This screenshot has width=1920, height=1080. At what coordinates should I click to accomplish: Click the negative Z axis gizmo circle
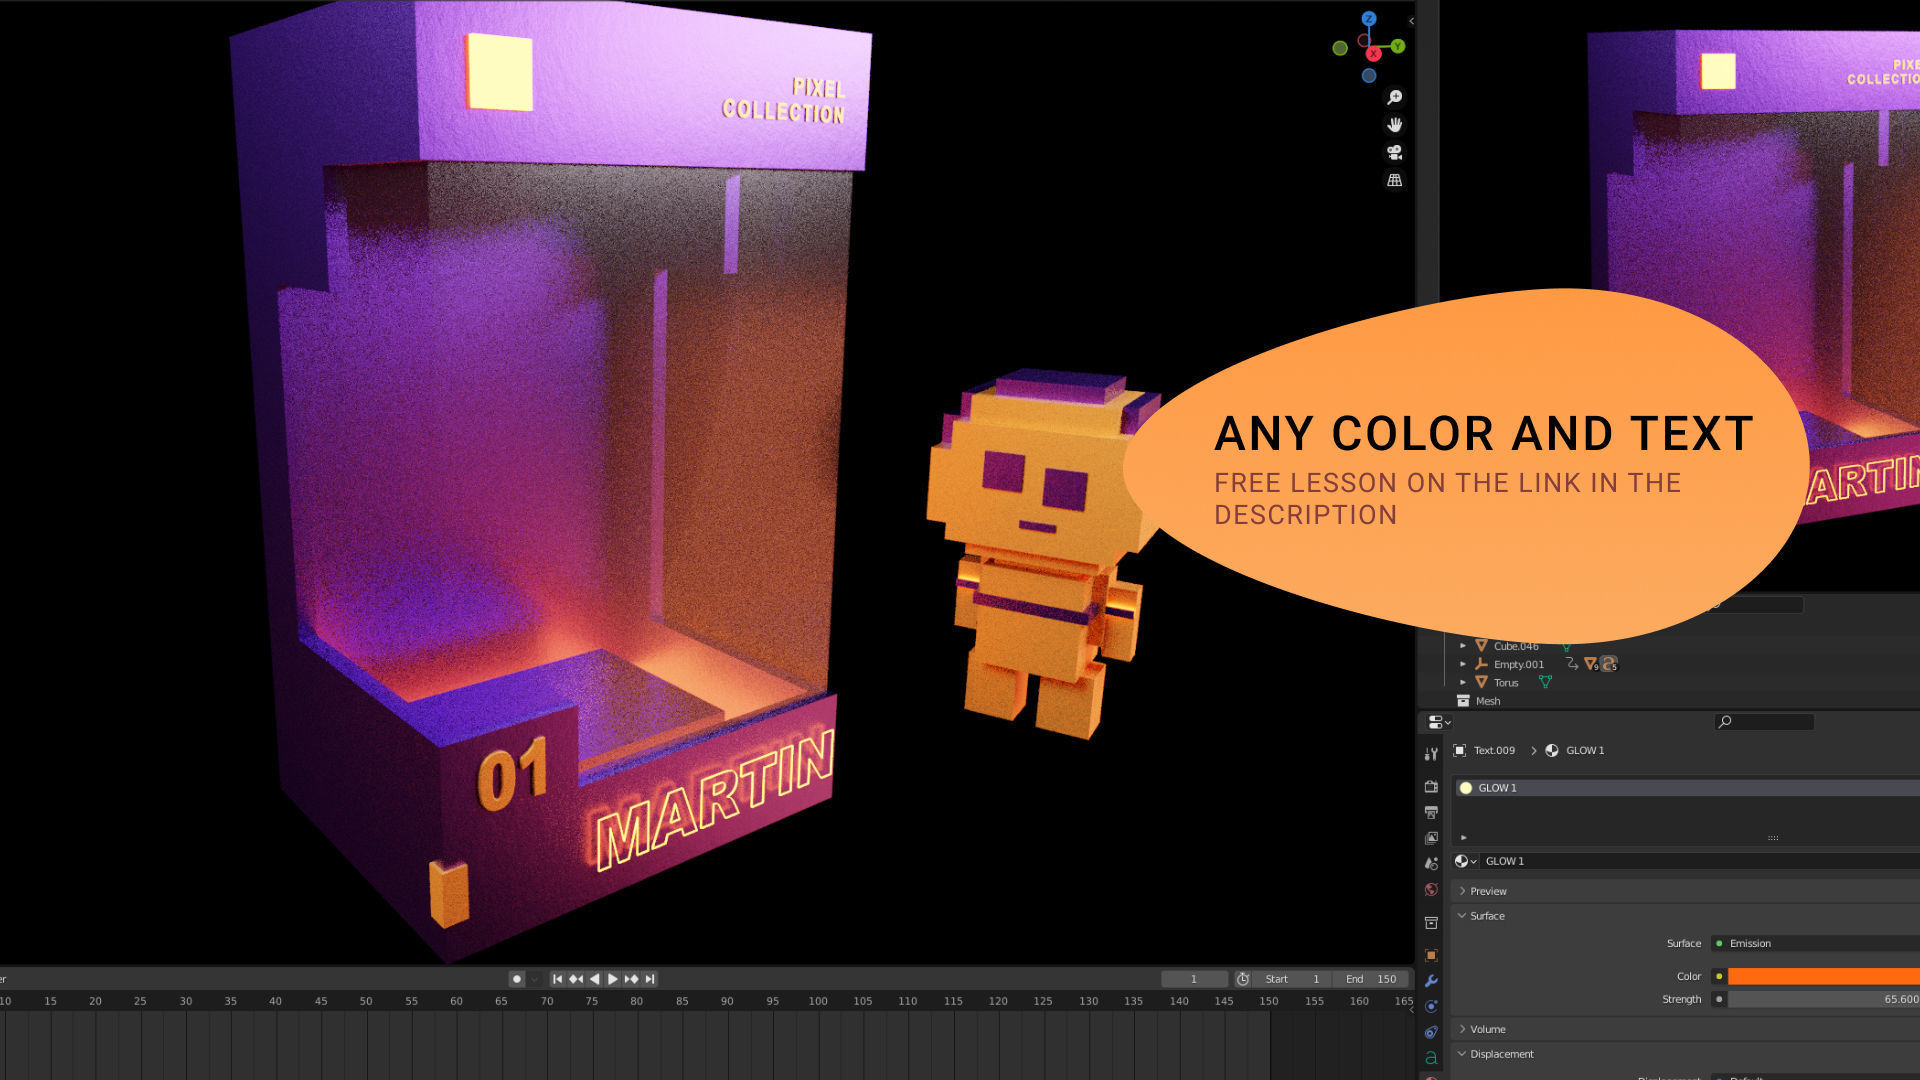click(1369, 76)
